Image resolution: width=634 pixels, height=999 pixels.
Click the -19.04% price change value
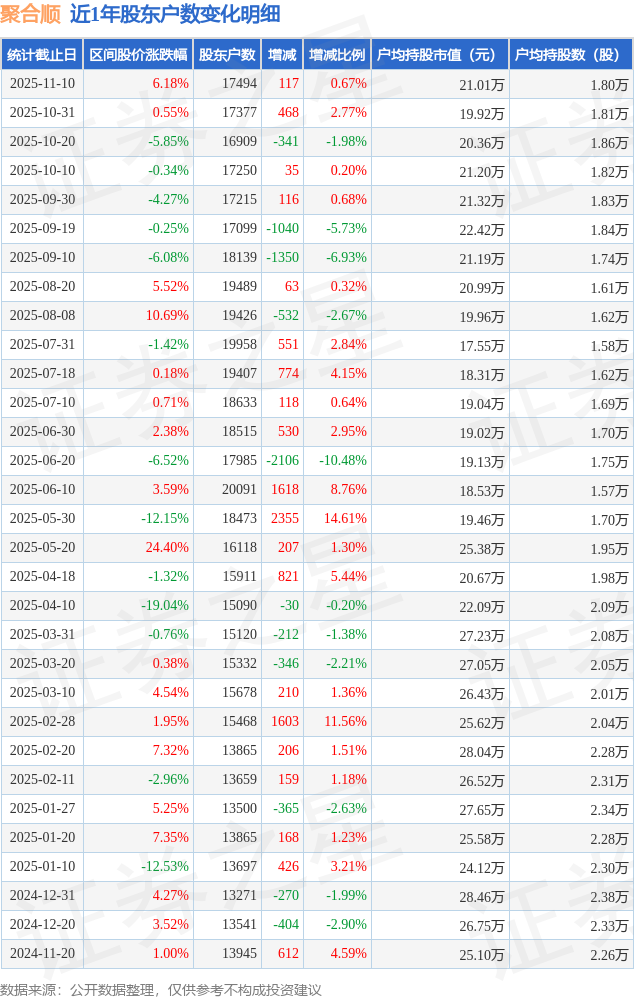pyautogui.click(x=165, y=606)
